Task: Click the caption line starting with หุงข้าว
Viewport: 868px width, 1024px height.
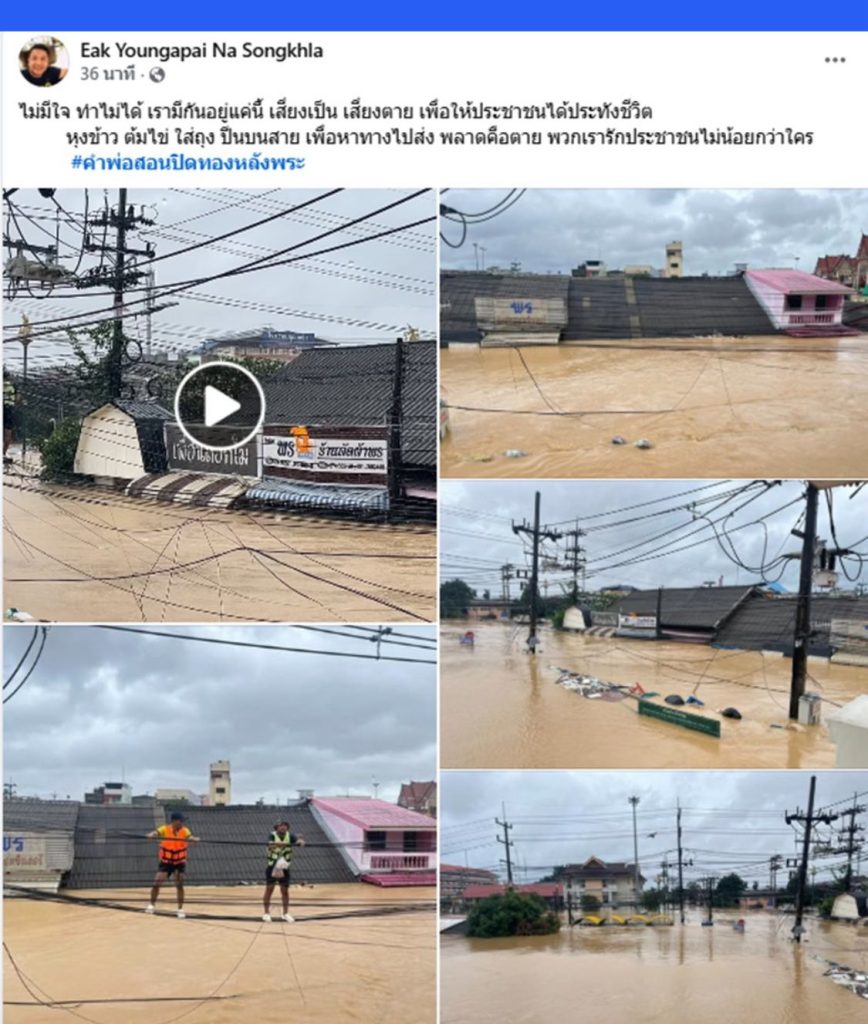Action: coord(440,137)
